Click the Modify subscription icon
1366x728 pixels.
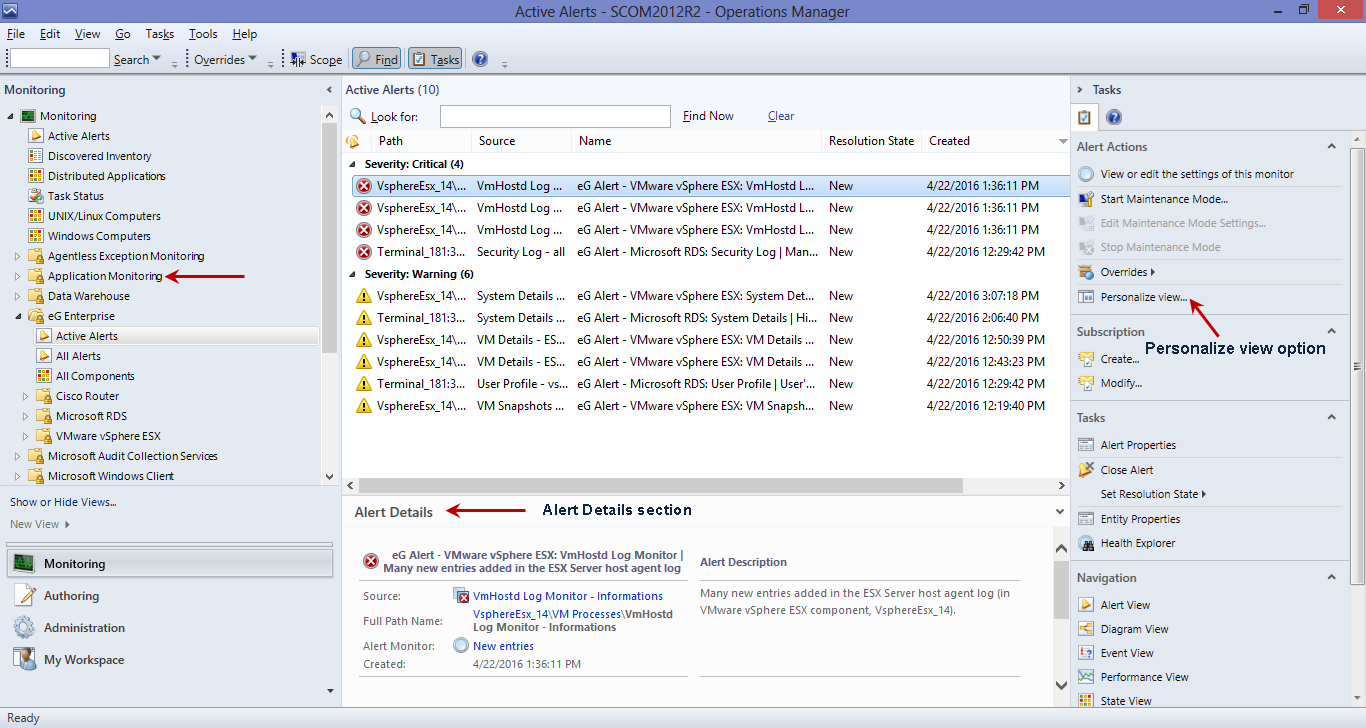coord(1086,383)
